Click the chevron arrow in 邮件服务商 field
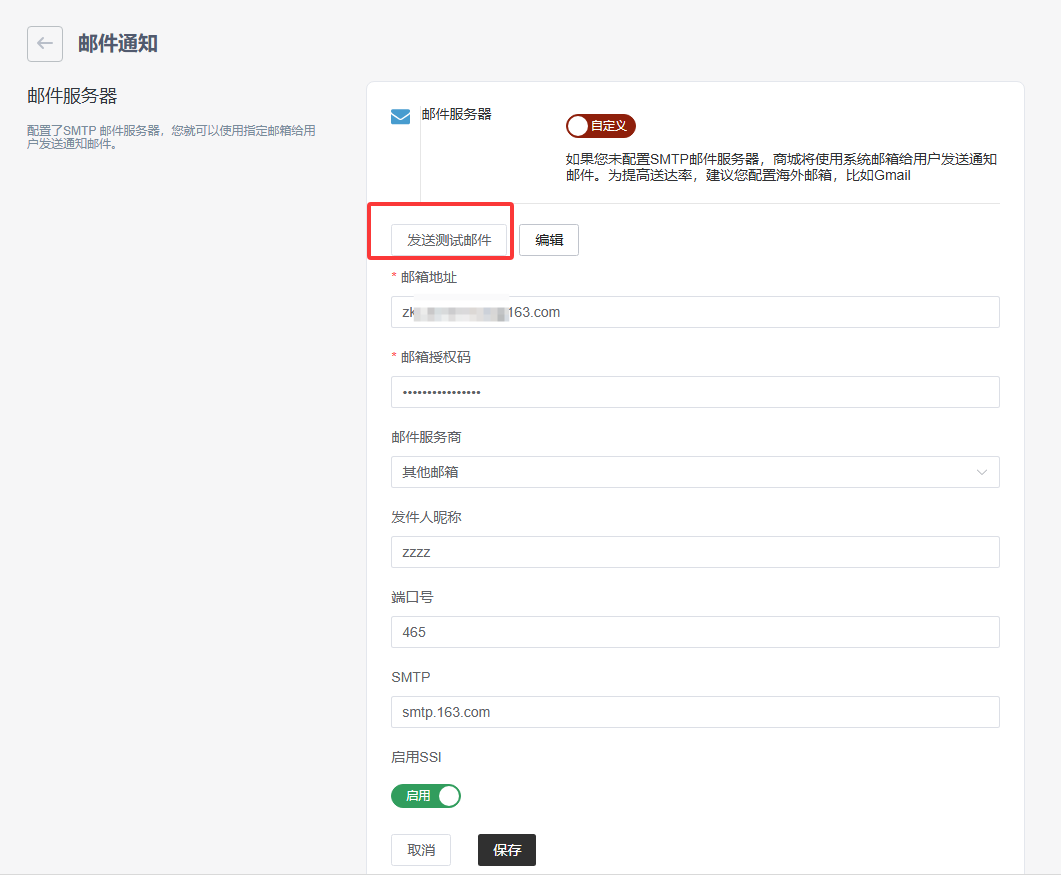The width and height of the screenshot is (1061, 875). [982, 472]
